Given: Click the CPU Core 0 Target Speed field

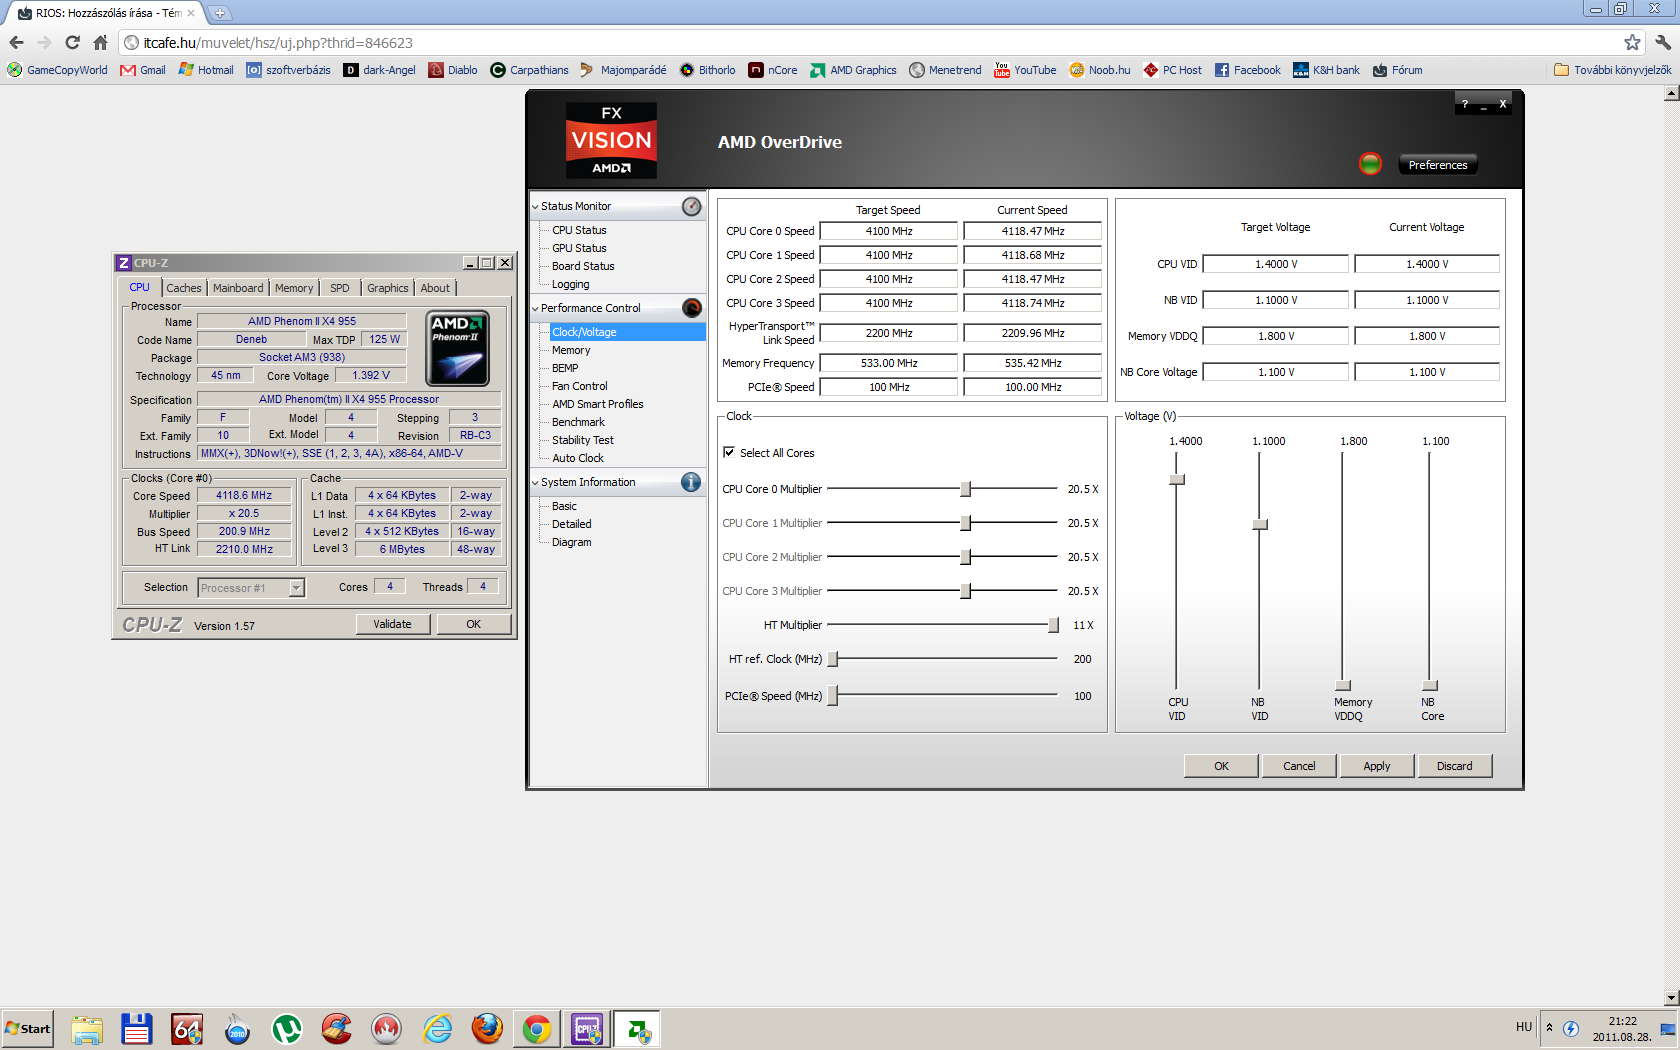Looking at the screenshot, I should pyautogui.click(x=889, y=231).
